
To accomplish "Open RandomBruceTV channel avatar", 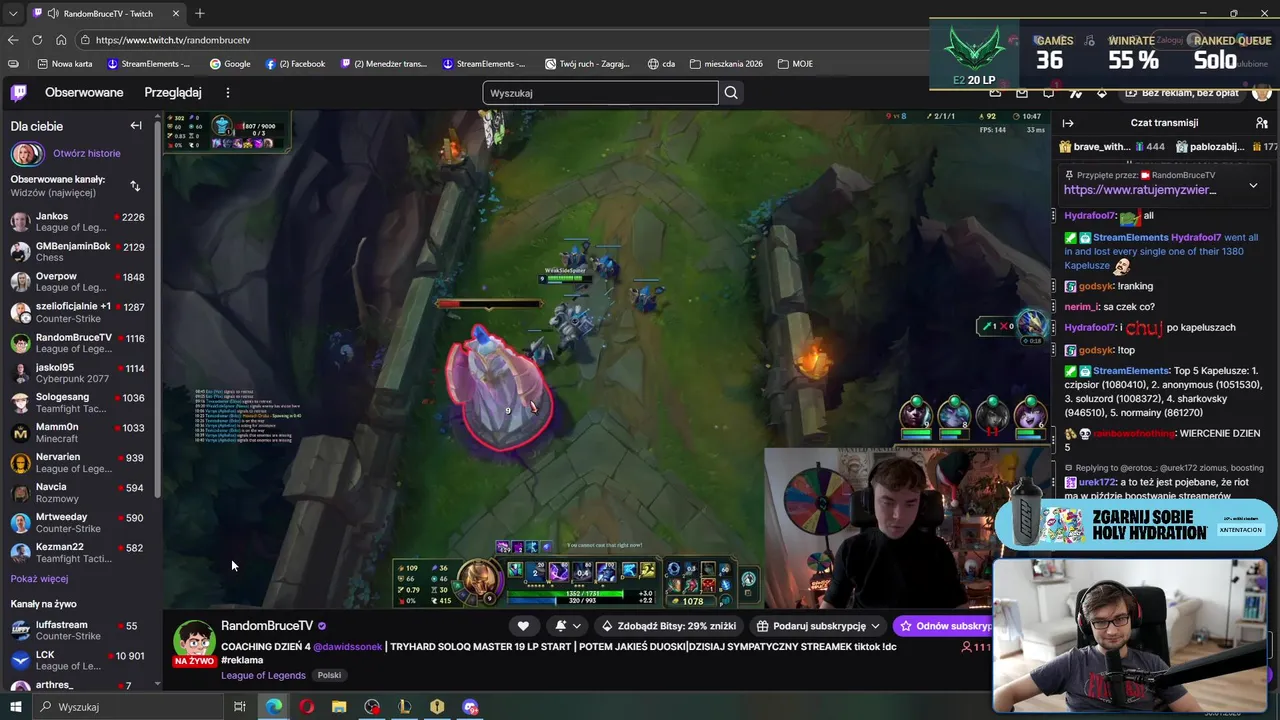I will coord(195,640).
